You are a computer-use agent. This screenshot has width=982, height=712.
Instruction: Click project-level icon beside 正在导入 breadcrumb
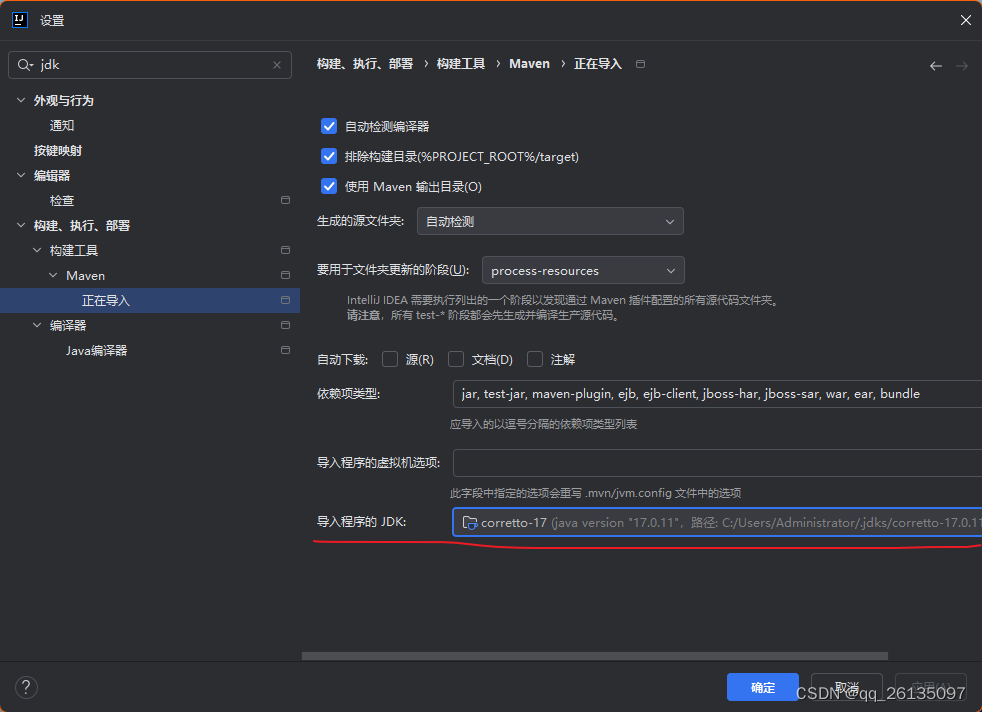(x=640, y=64)
